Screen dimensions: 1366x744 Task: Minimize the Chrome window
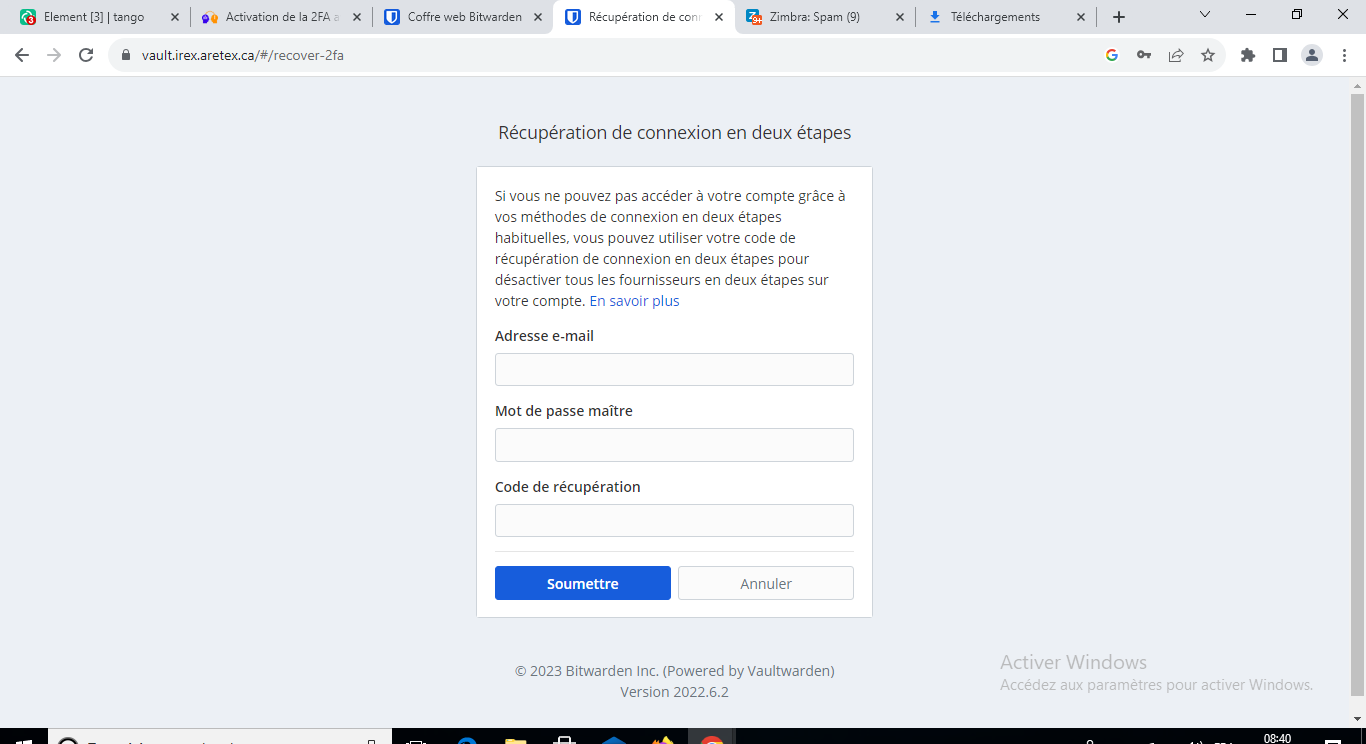(x=1251, y=15)
